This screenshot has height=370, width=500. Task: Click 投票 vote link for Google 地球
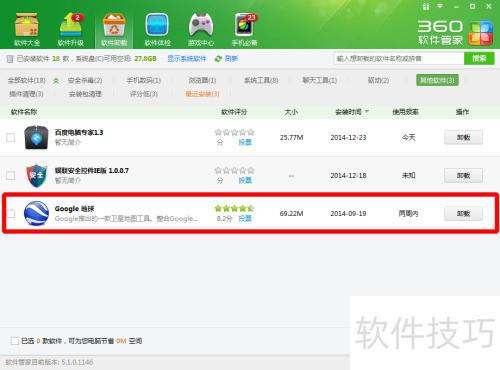pyautogui.click(x=245, y=219)
